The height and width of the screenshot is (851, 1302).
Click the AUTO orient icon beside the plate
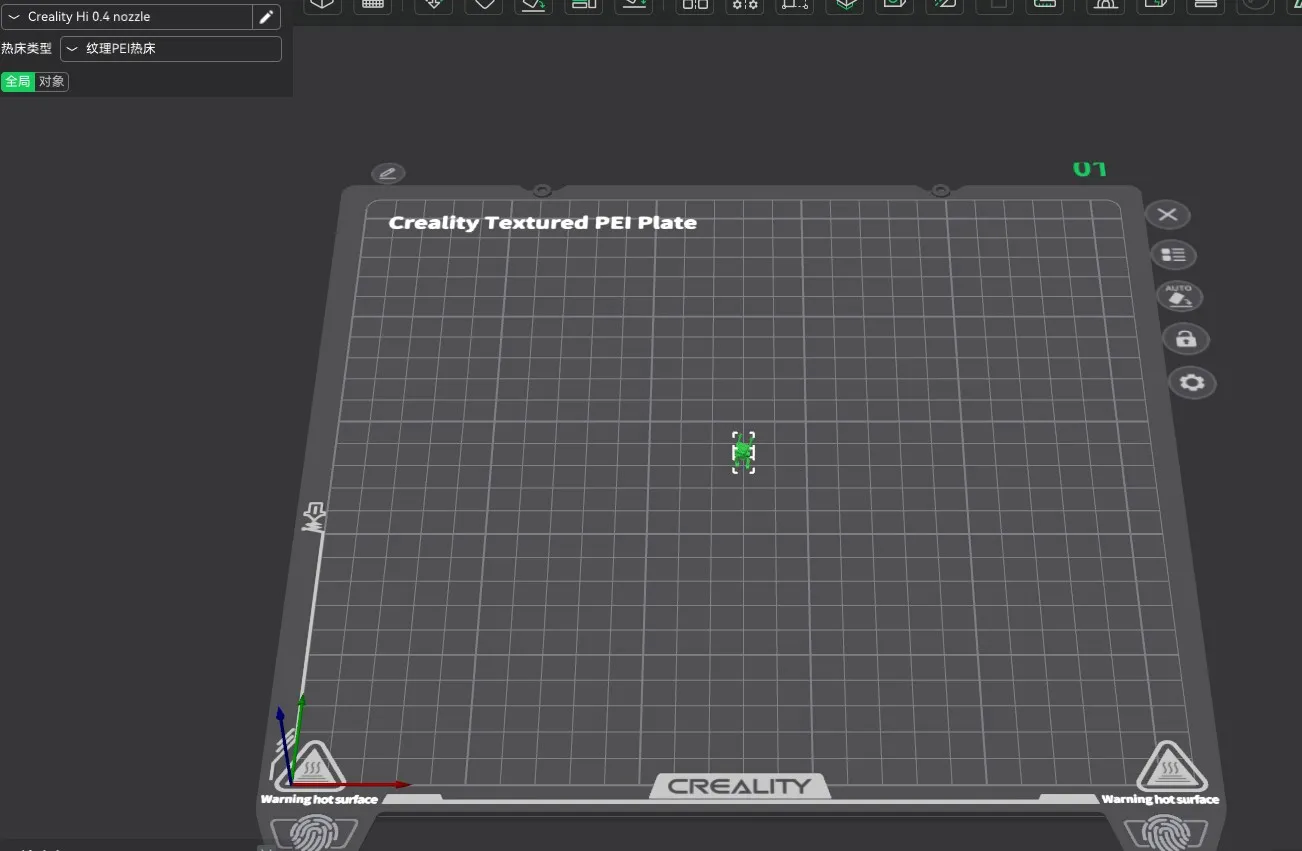click(1180, 297)
